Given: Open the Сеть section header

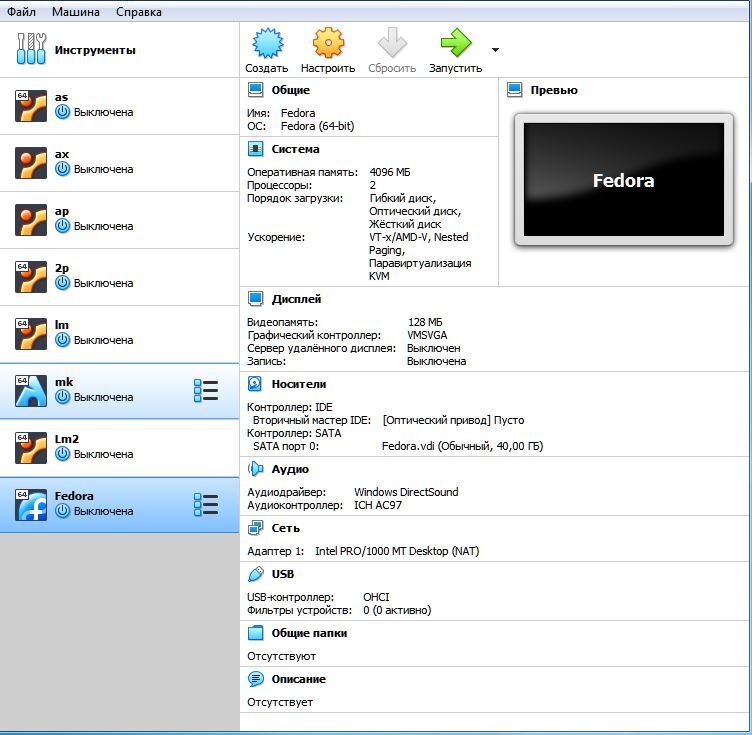Looking at the screenshot, I should pos(285,528).
